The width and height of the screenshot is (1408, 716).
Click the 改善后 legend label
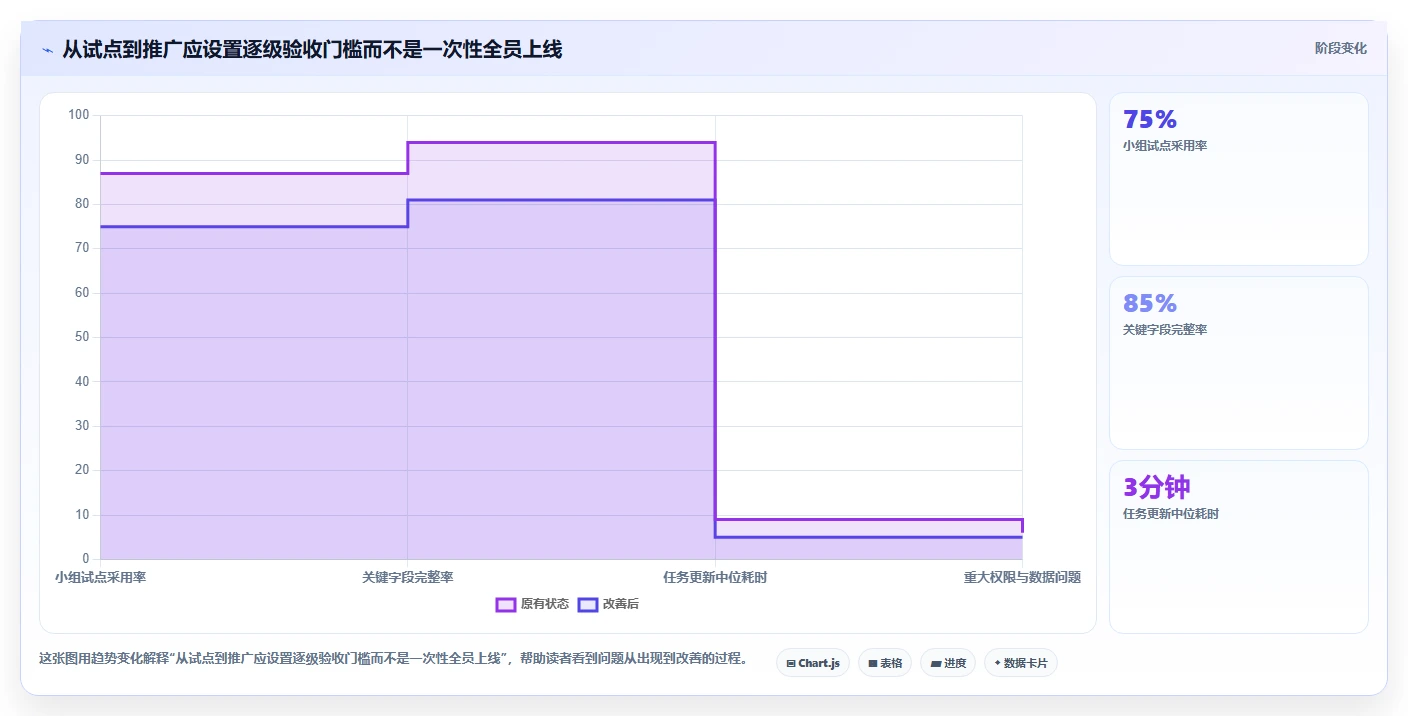click(x=620, y=604)
